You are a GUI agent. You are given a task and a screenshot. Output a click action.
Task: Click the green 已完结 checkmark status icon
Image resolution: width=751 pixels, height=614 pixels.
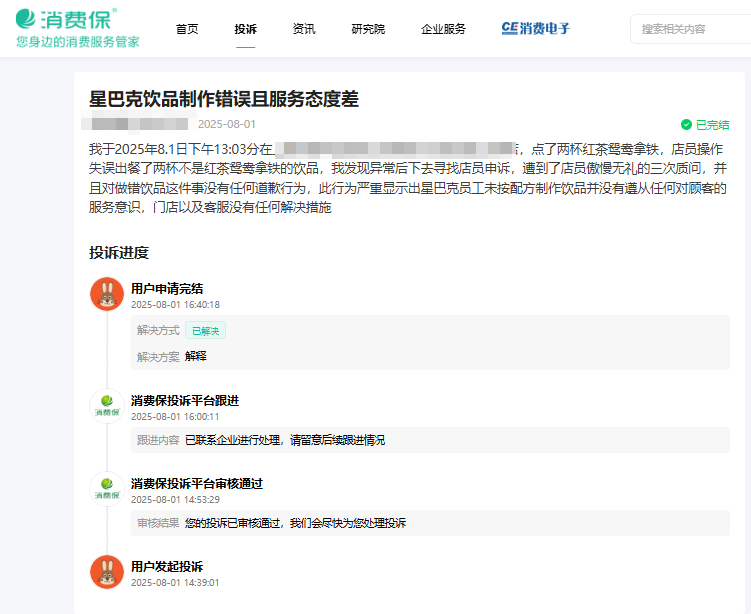tap(686, 125)
